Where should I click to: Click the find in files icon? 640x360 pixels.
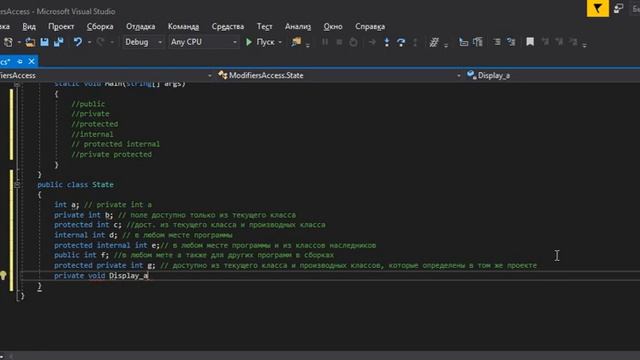tap(296, 42)
